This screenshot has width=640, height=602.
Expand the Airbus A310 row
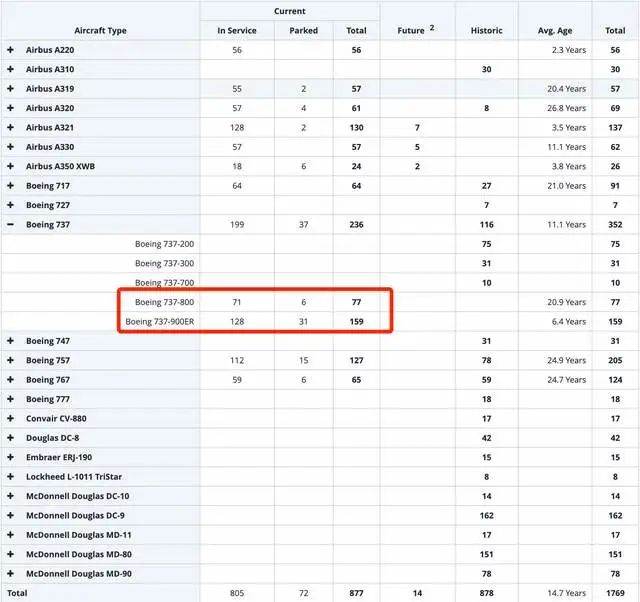tap(11, 69)
